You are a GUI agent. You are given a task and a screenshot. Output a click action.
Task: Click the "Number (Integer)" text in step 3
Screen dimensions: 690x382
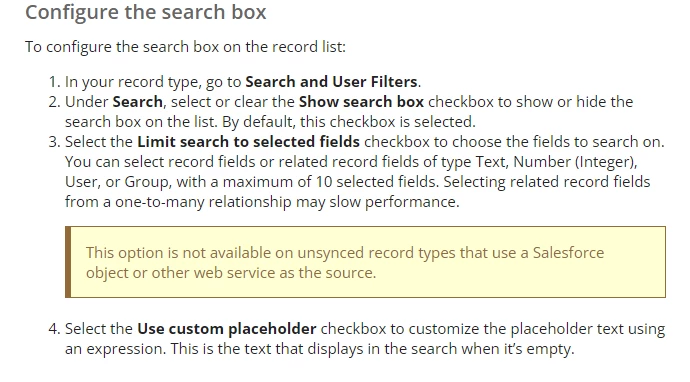point(575,162)
